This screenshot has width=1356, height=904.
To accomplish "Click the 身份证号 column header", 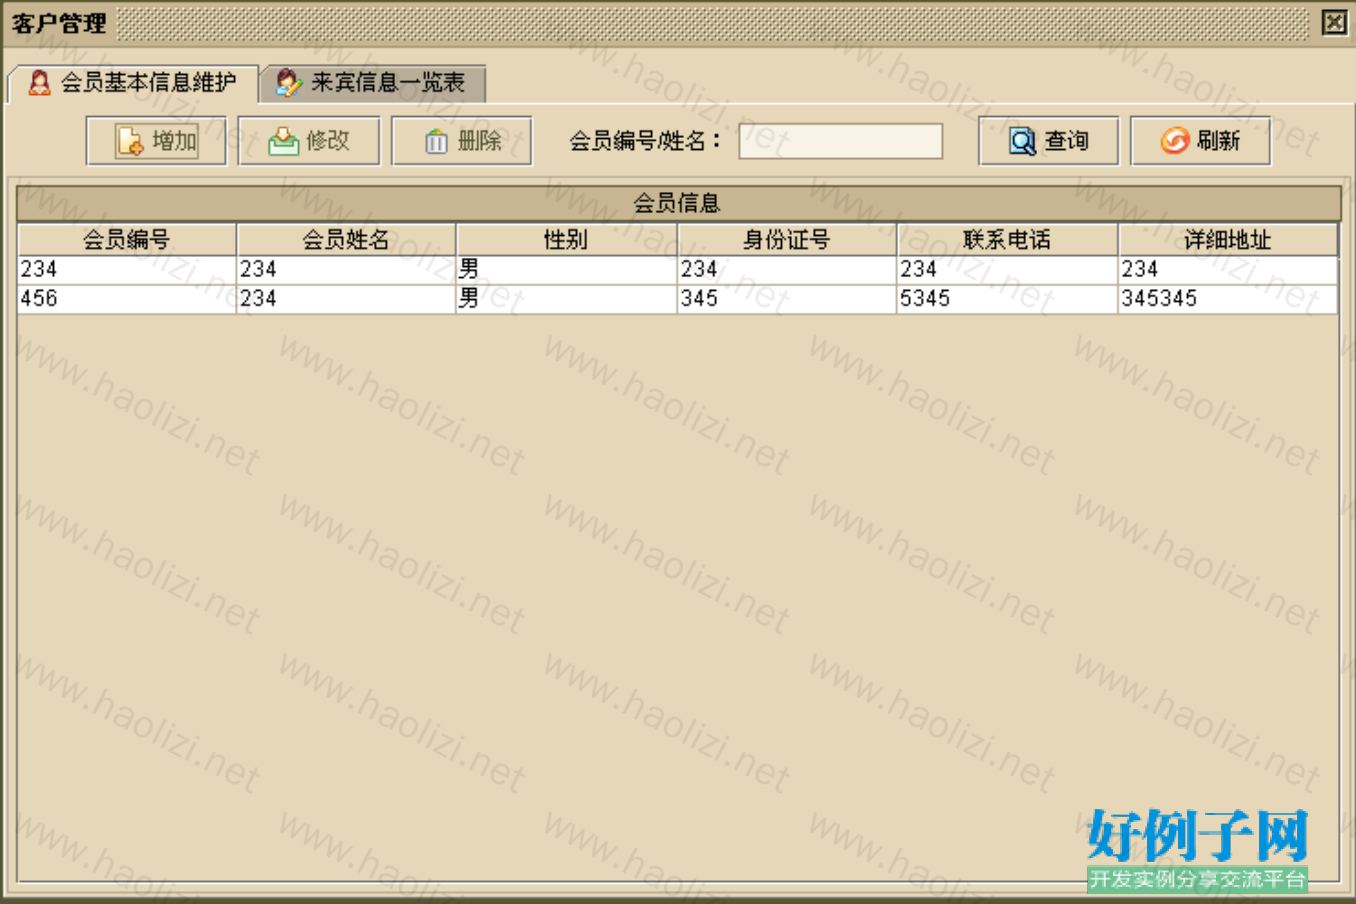I will (x=786, y=240).
